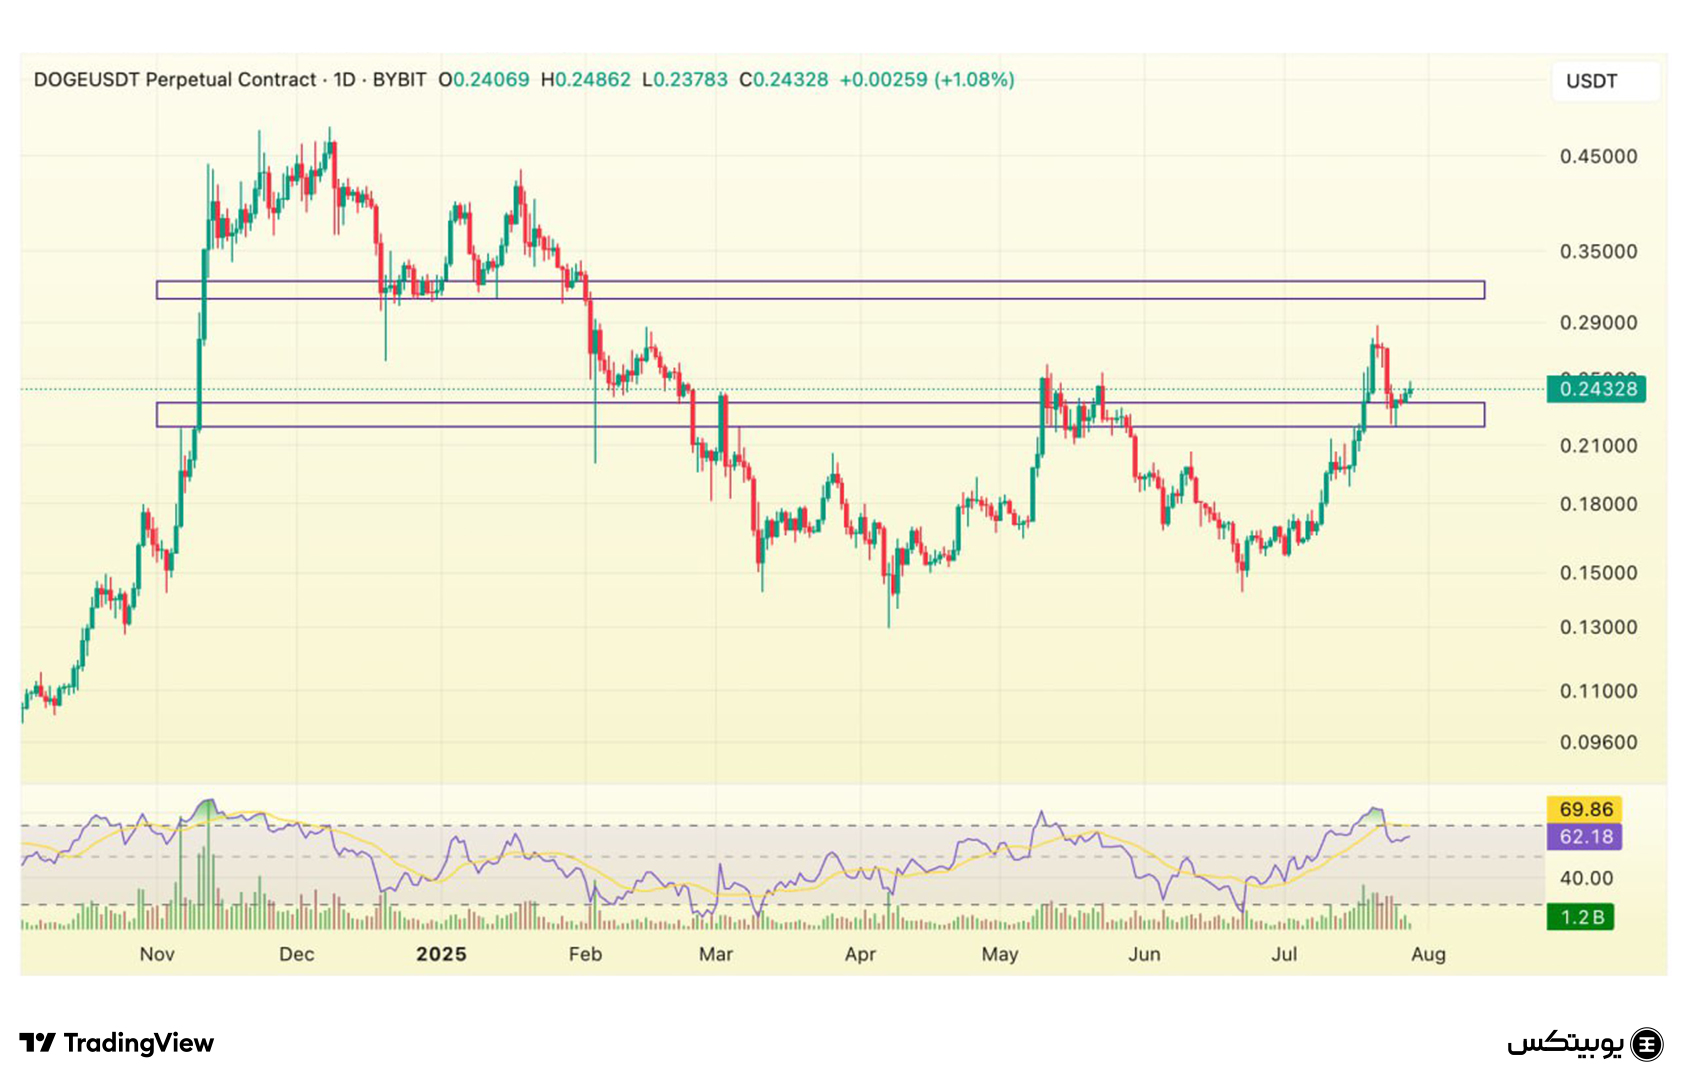
Task: Click the green 1.2 B volume label
Action: point(1580,917)
